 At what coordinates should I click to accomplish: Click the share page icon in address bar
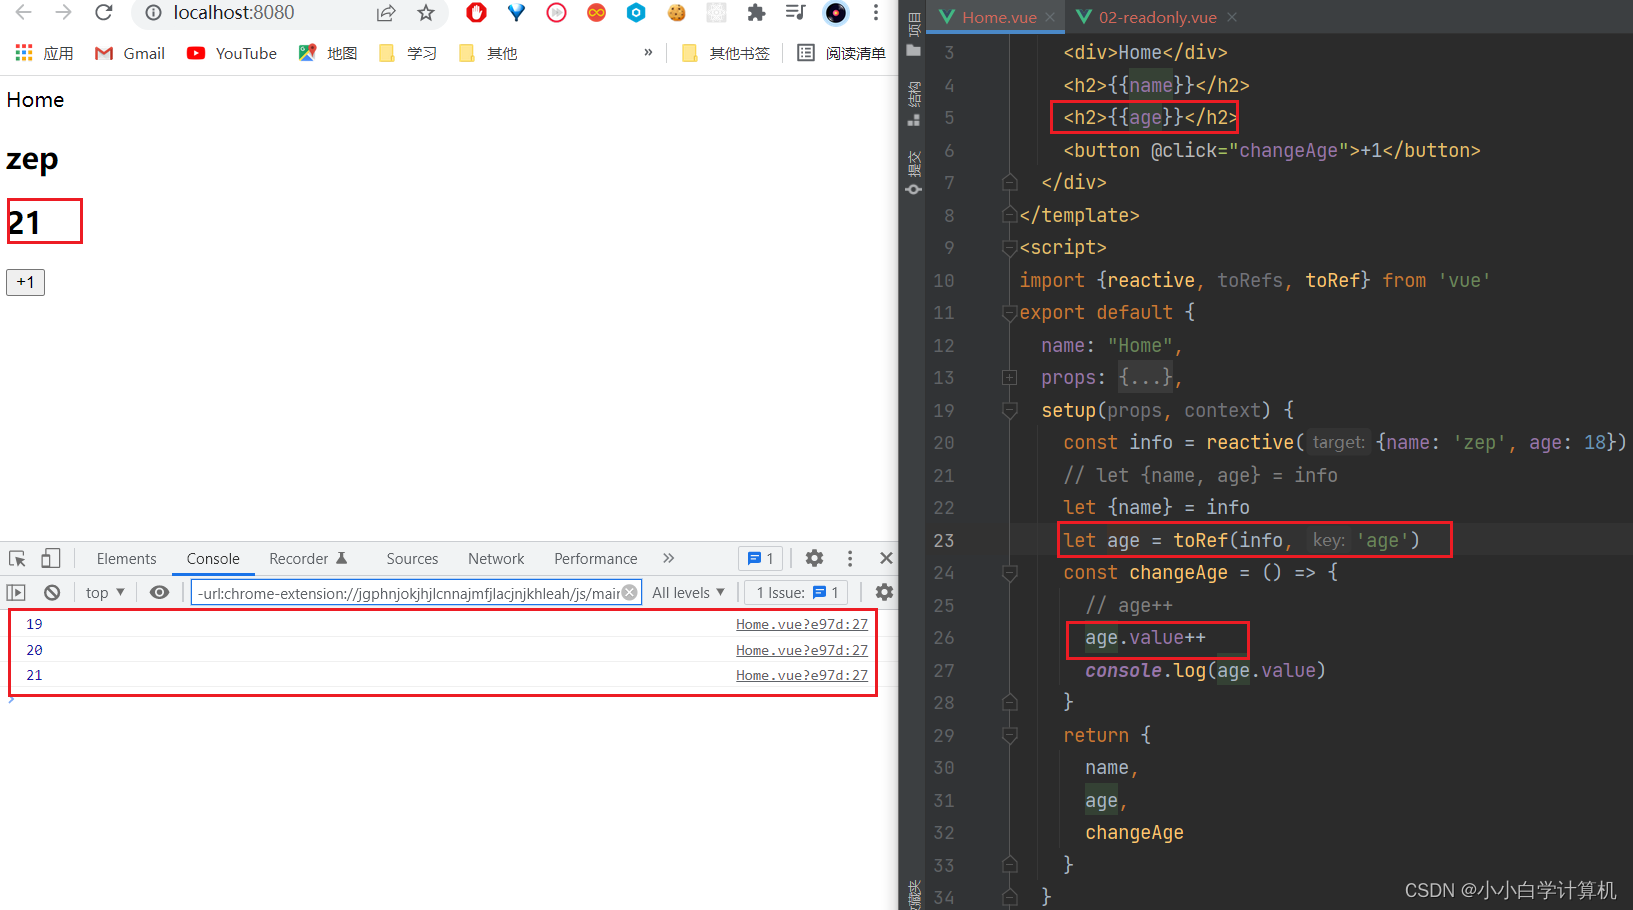coord(386,13)
